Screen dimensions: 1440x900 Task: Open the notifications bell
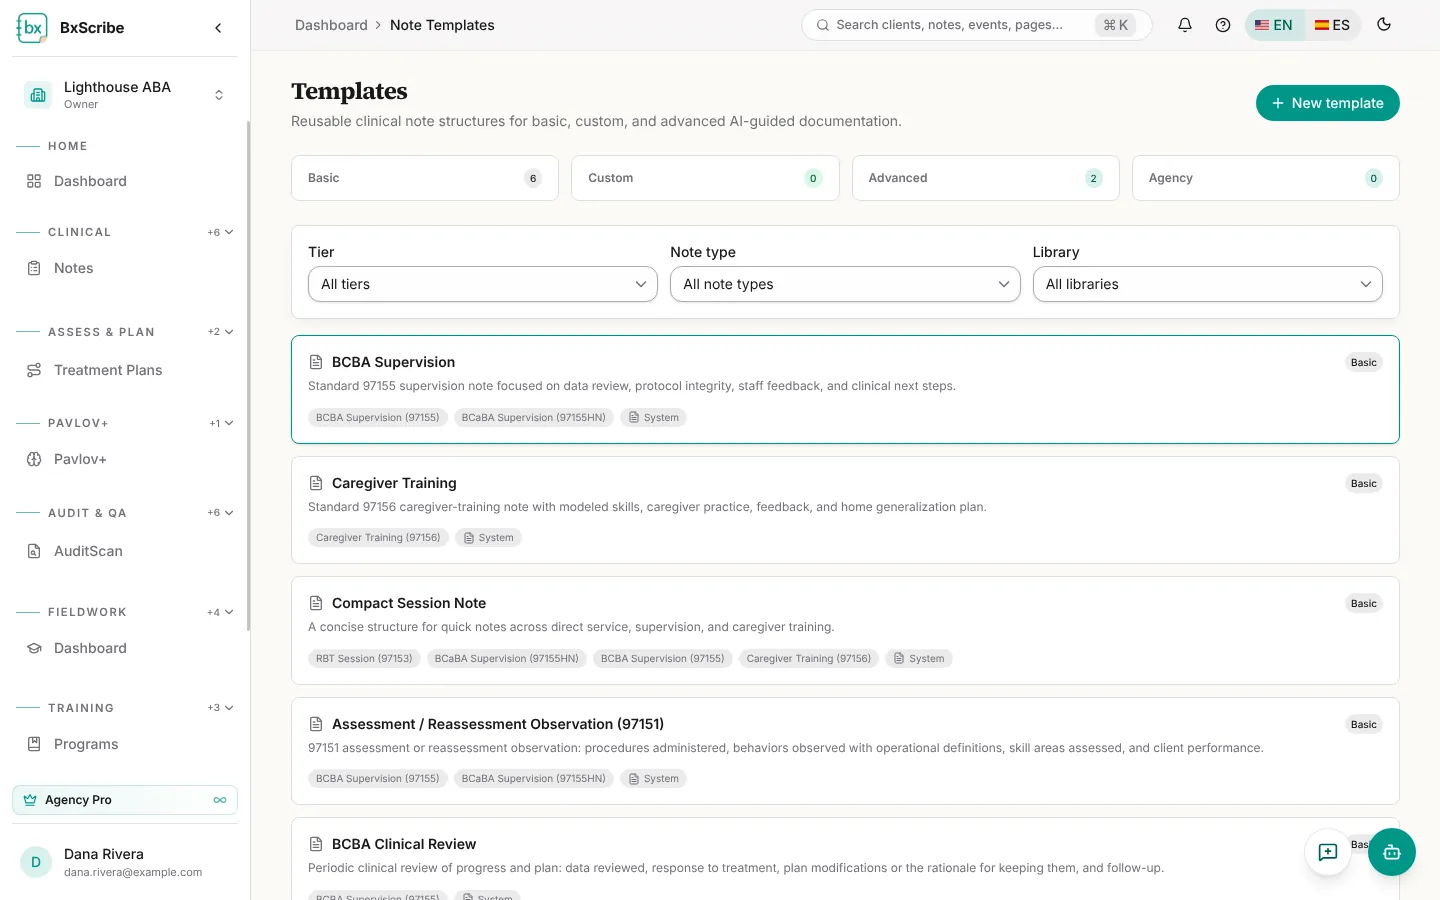coord(1185,25)
